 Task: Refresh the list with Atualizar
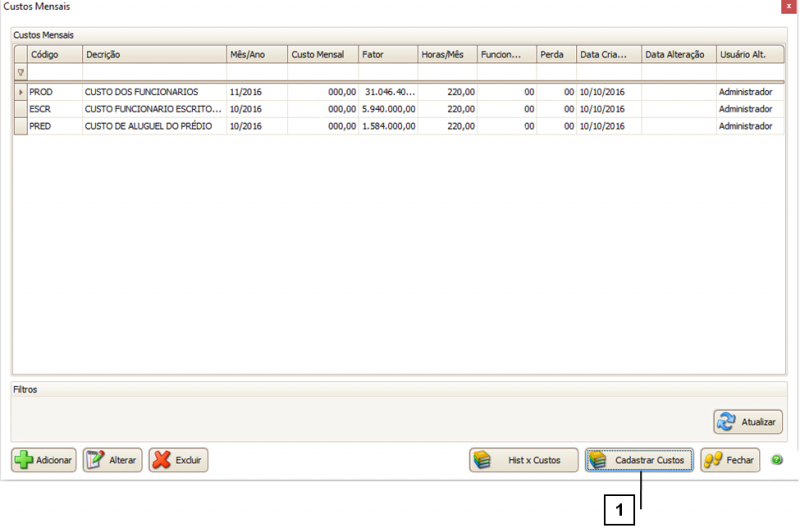pyautogui.click(x=748, y=422)
